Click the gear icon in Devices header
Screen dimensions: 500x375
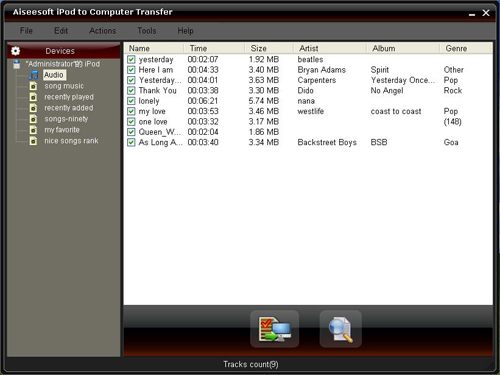15,51
